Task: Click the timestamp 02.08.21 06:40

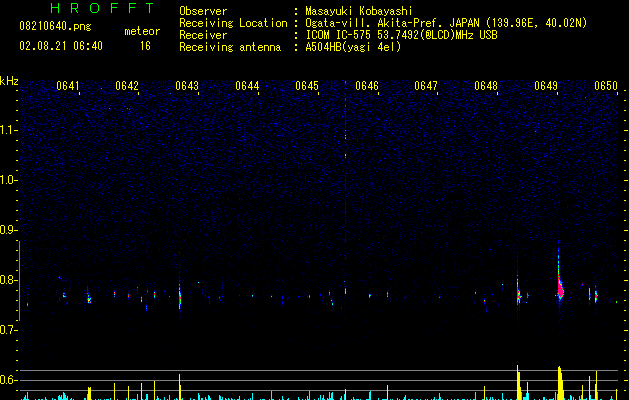Action: pos(61,46)
